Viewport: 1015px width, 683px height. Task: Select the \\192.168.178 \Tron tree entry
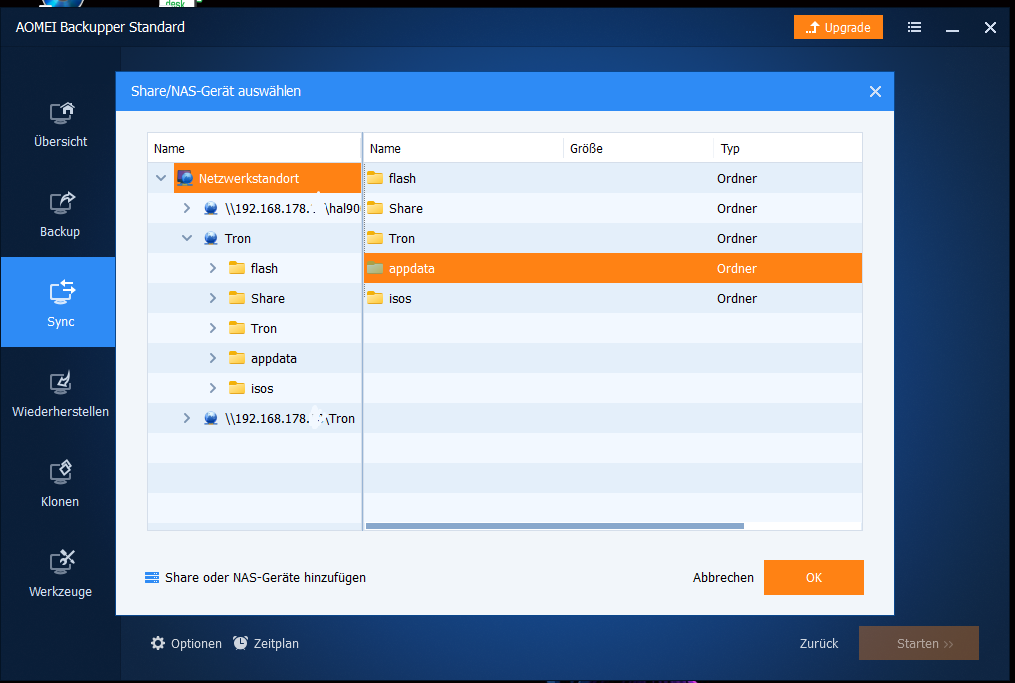[x=290, y=419]
